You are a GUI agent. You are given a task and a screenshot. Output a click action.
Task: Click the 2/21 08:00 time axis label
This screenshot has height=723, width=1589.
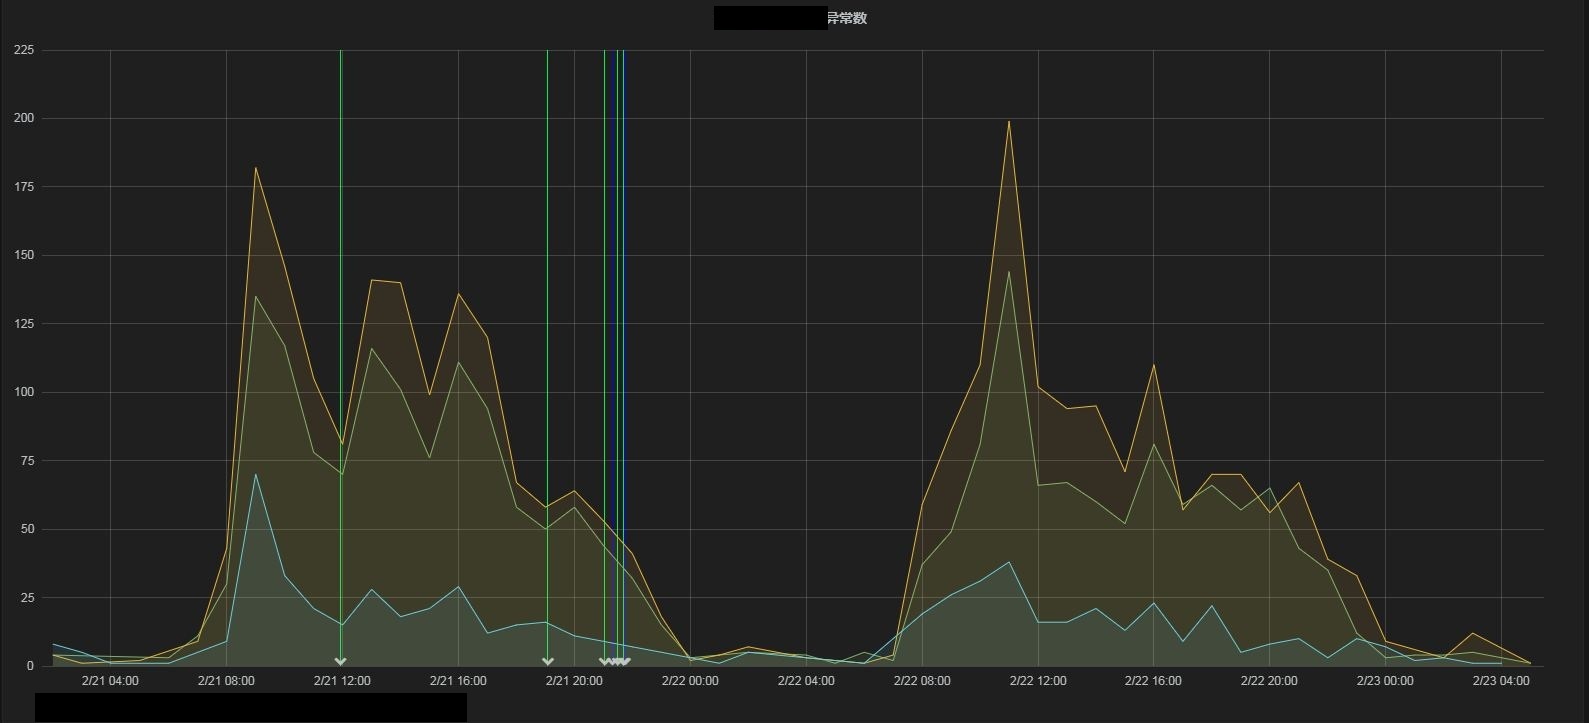(226, 681)
